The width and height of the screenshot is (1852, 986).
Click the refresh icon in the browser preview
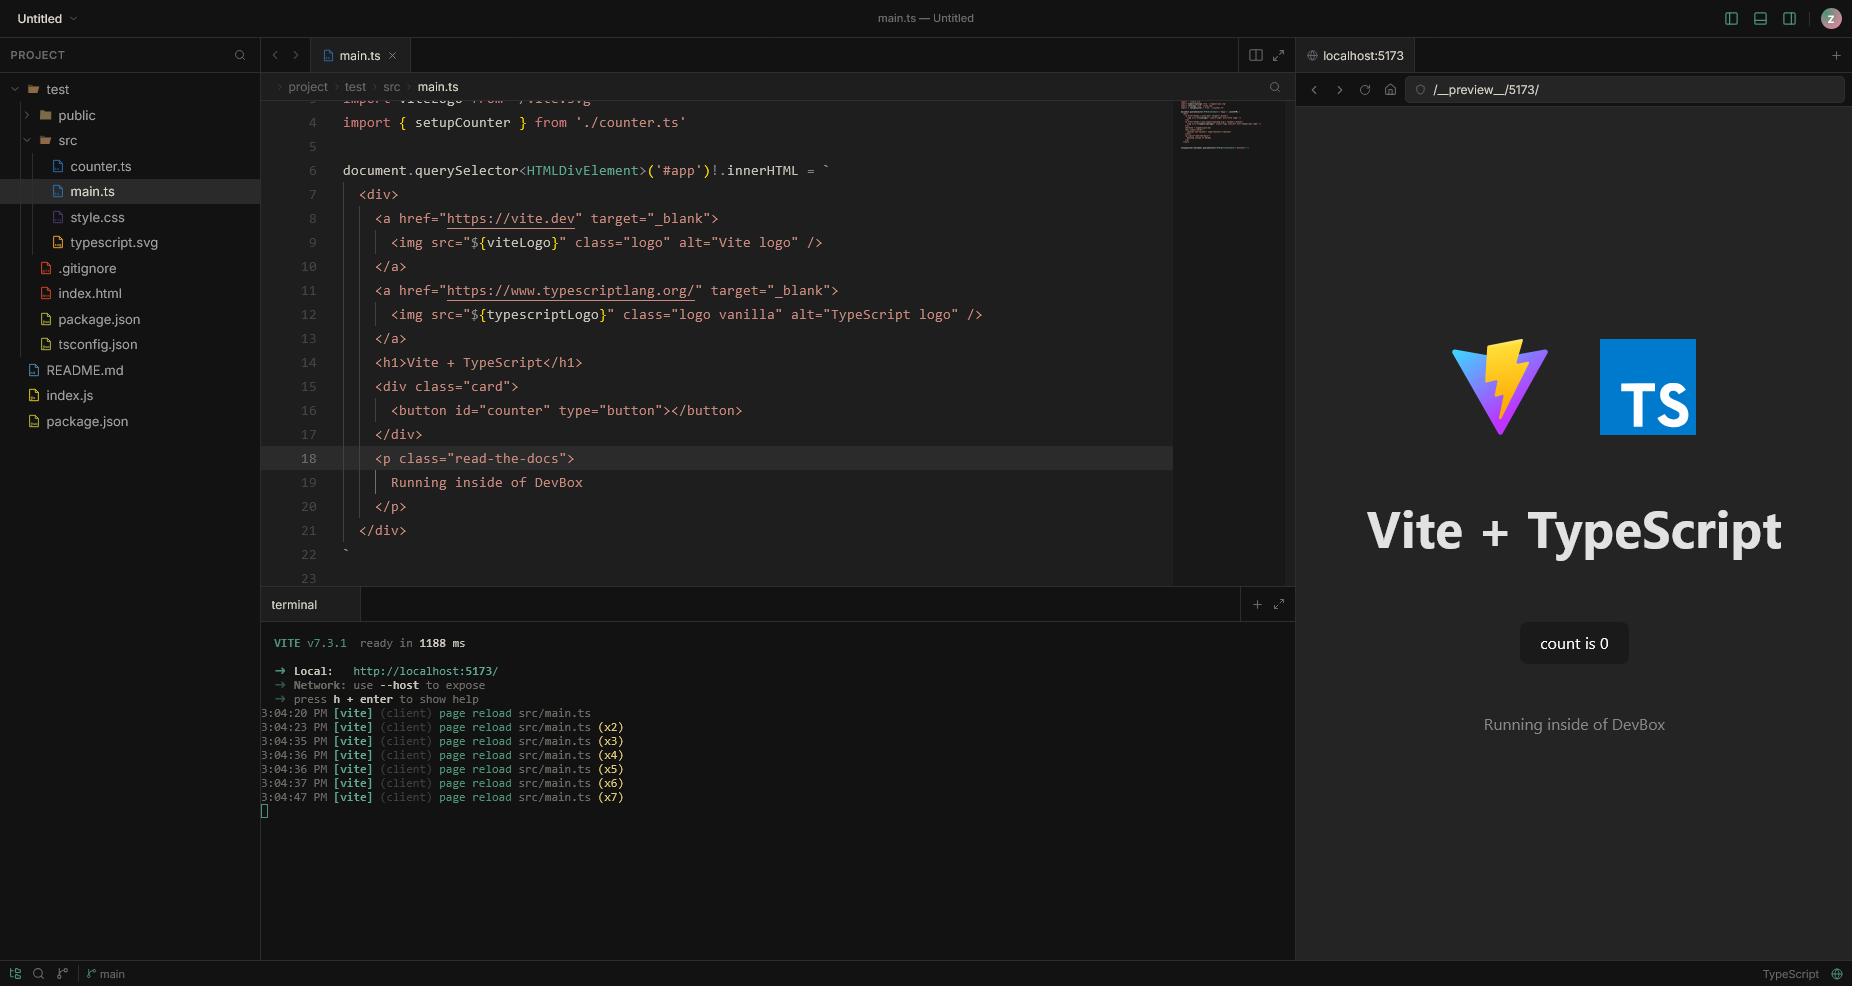pyautogui.click(x=1364, y=89)
